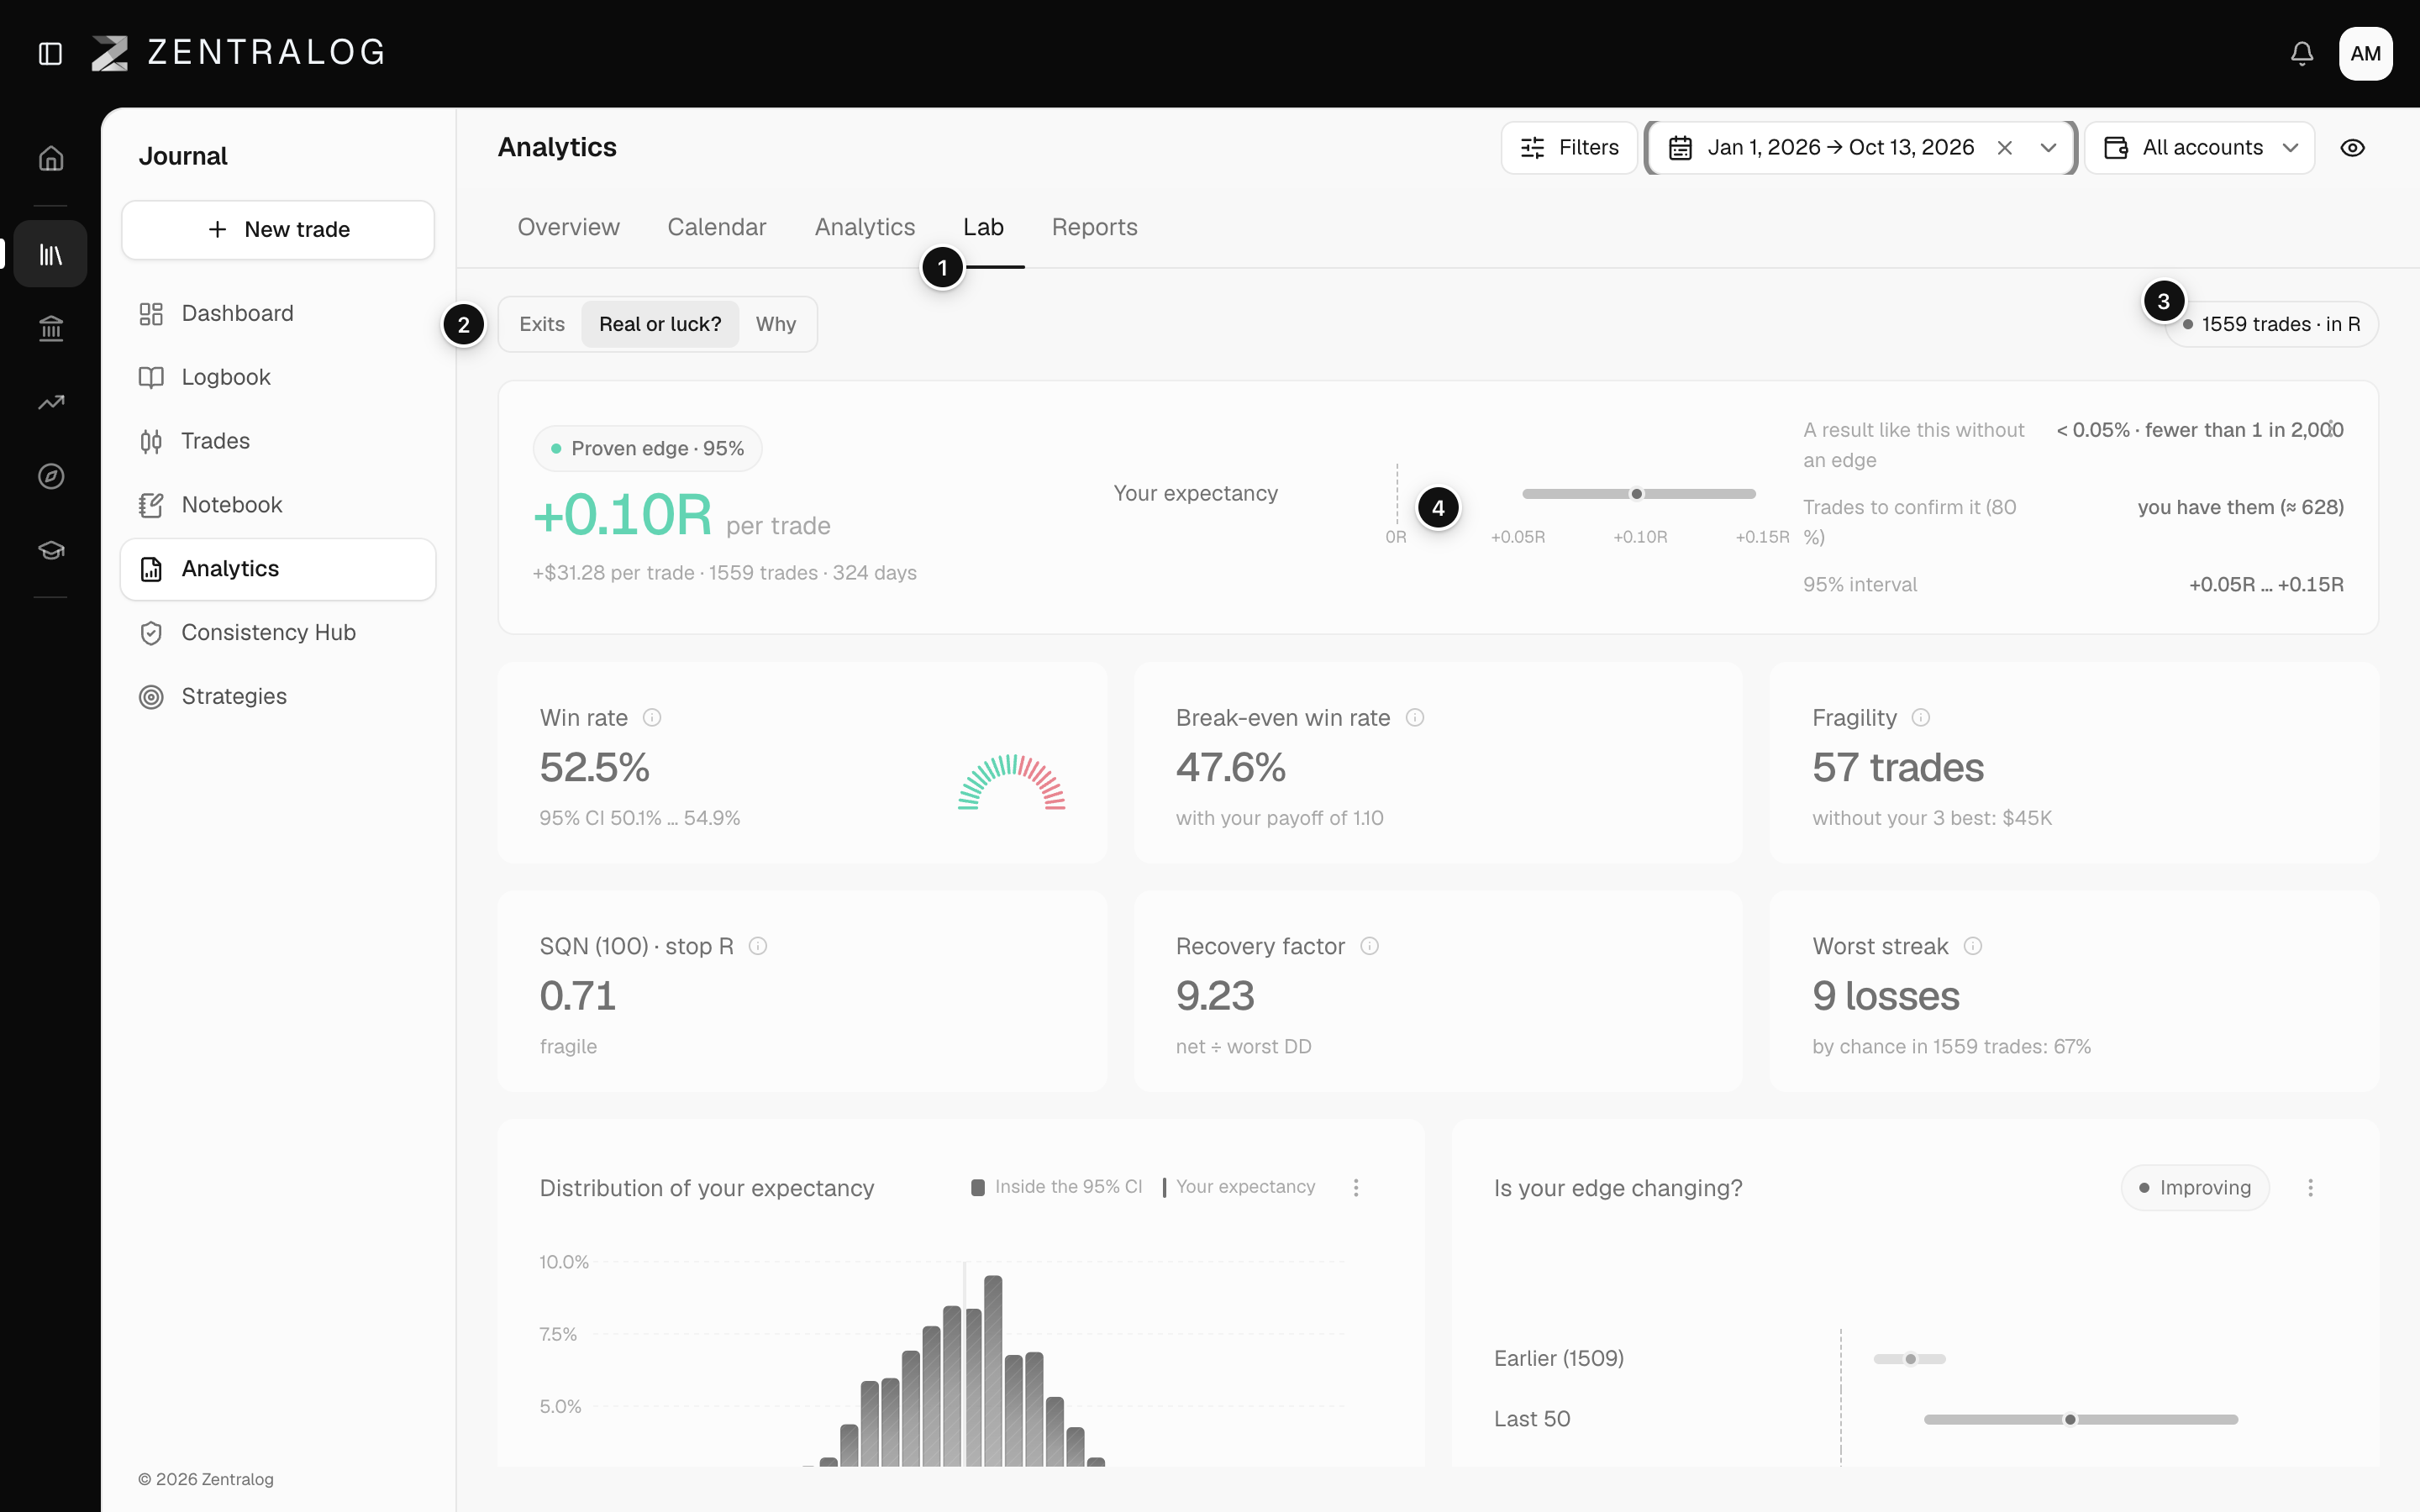
Task: Open Consistency Hub in the Journal menu
Action: pos(278,633)
